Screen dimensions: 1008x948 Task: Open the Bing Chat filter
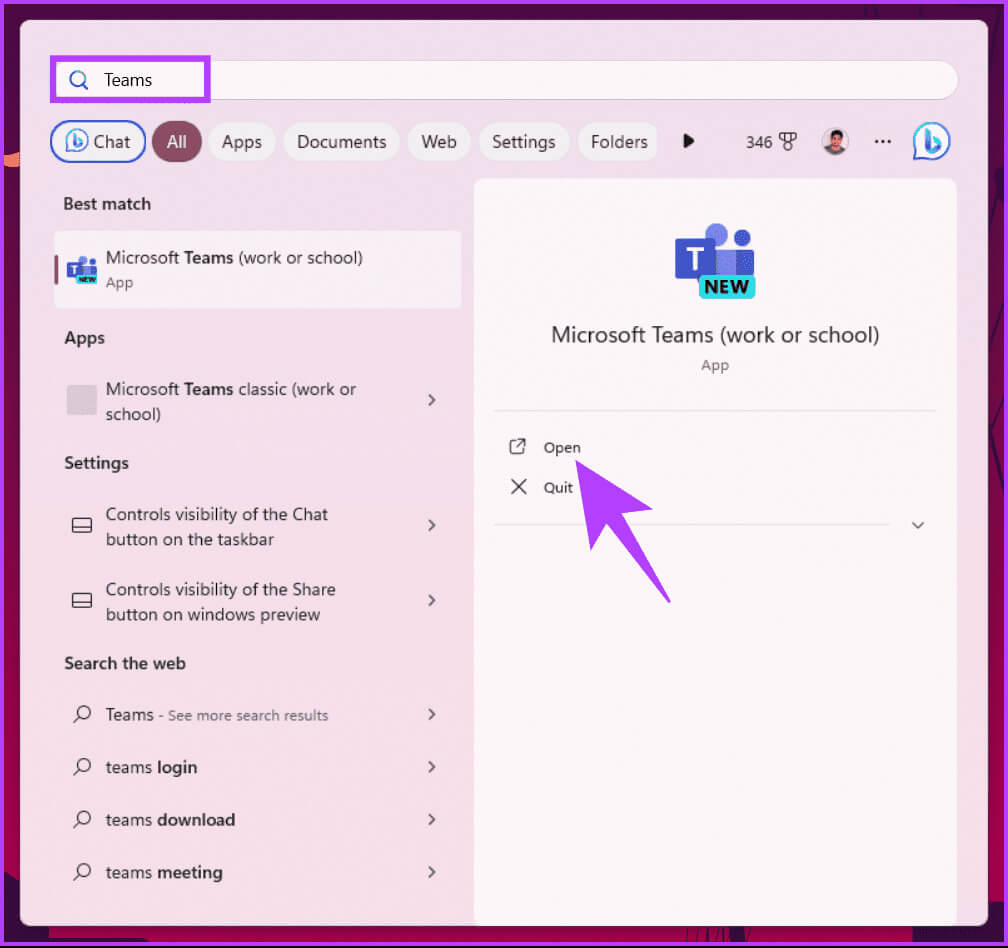(x=98, y=141)
